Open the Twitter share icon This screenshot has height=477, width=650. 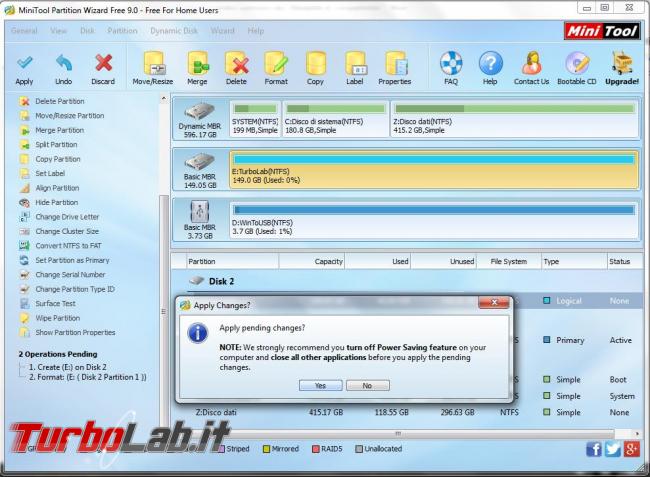pos(613,449)
